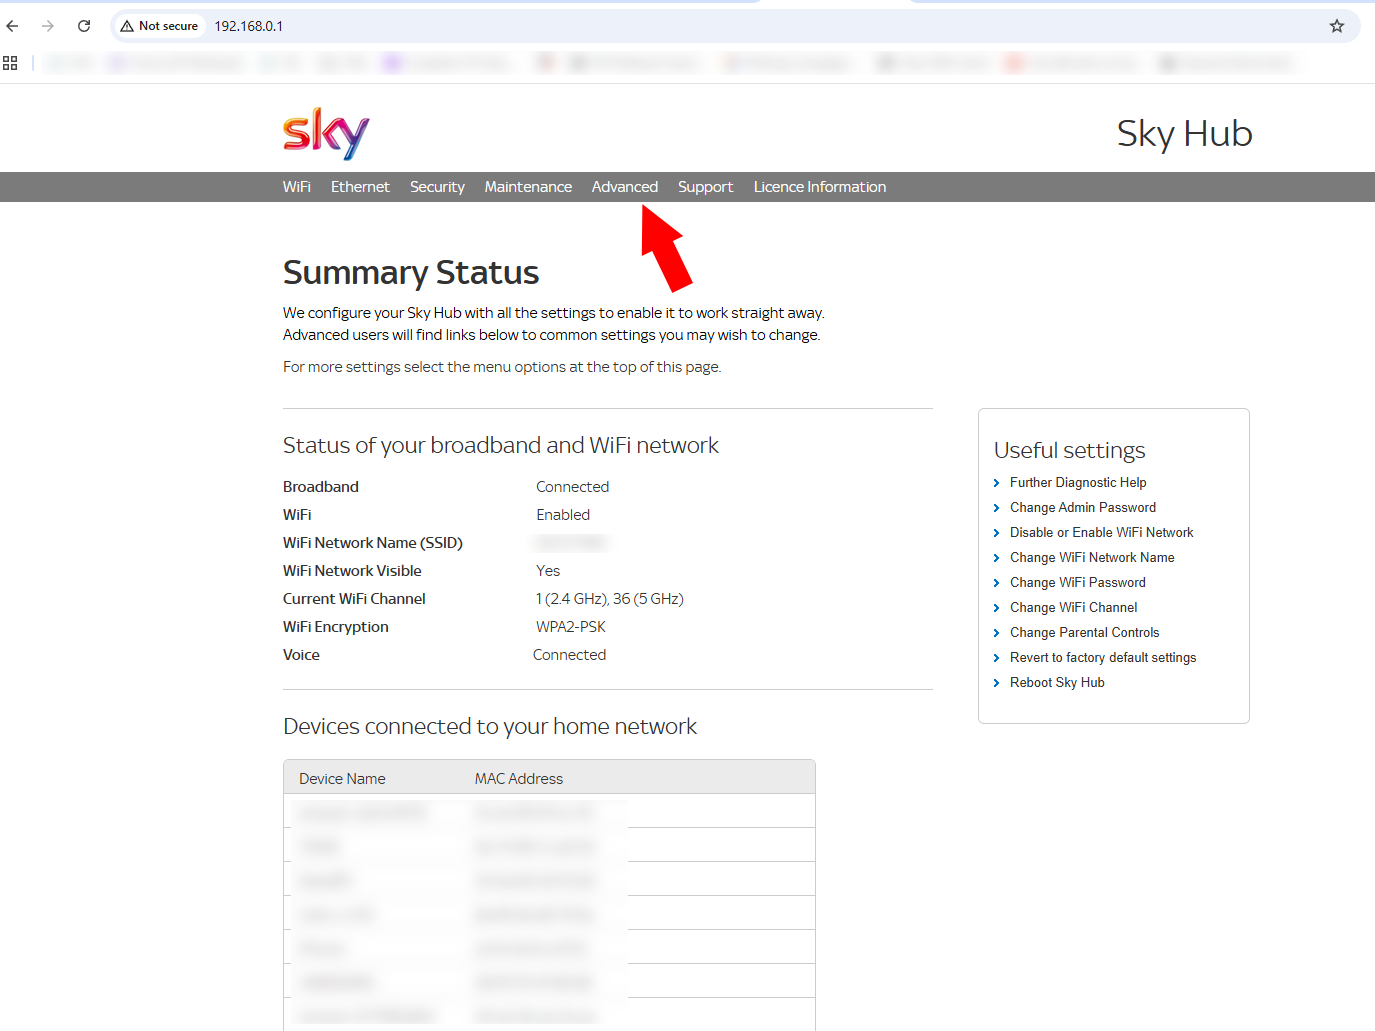Open the WiFi menu tab
Screen dimensions: 1375x1031
[x=296, y=187]
